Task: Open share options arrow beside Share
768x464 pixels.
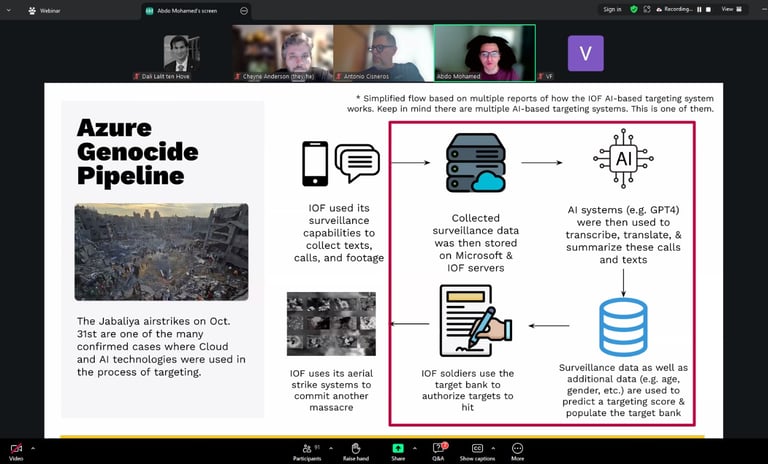Action: click(414, 448)
